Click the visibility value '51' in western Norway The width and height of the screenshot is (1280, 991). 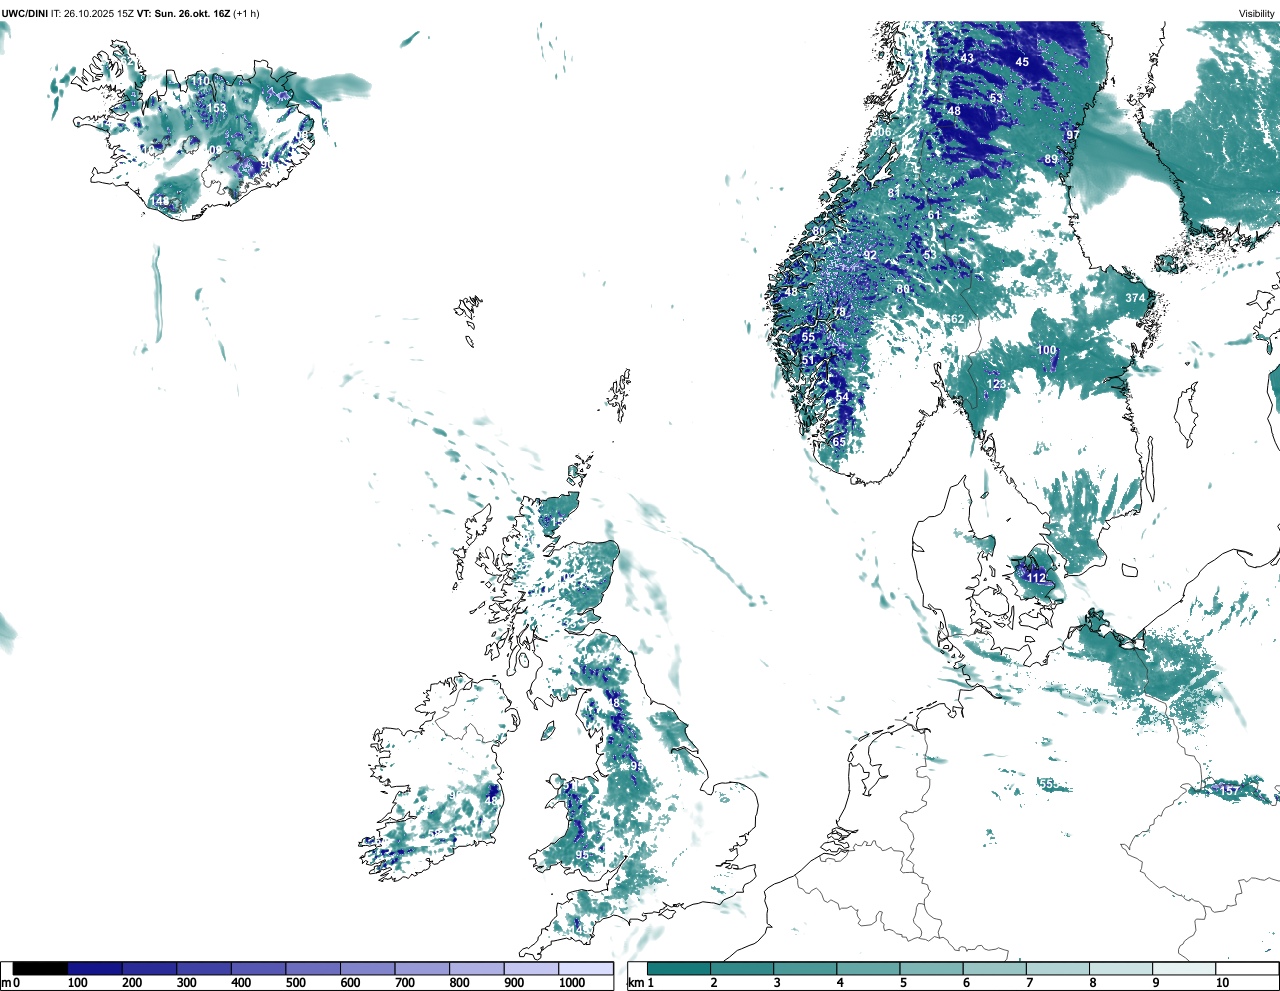(x=808, y=360)
